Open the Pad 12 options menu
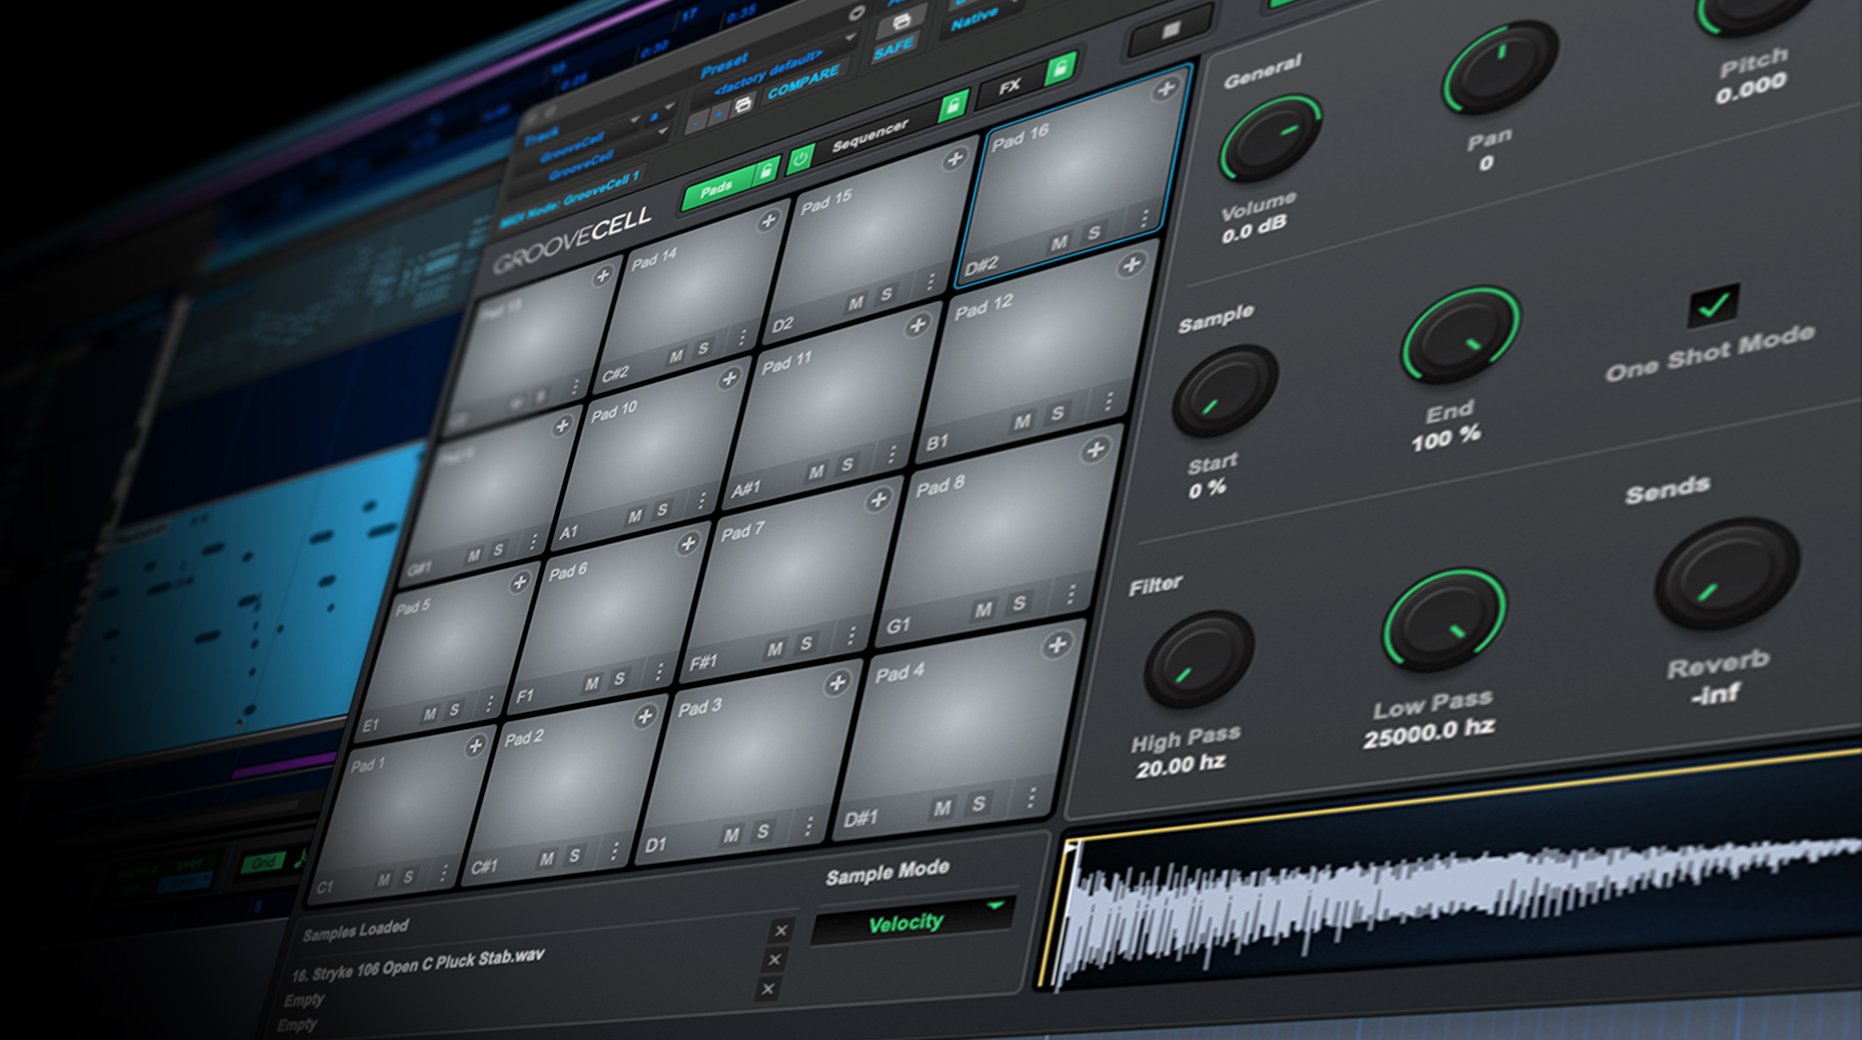The width and height of the screenshot is (1862, 1040). click(1109, 402)
